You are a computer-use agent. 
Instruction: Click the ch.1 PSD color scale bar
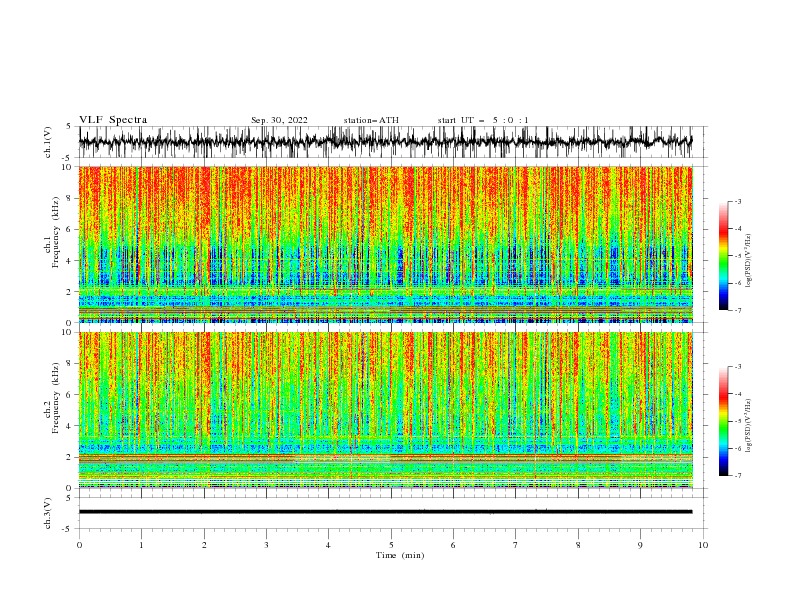pyautogui.click(x=723, y=256)
